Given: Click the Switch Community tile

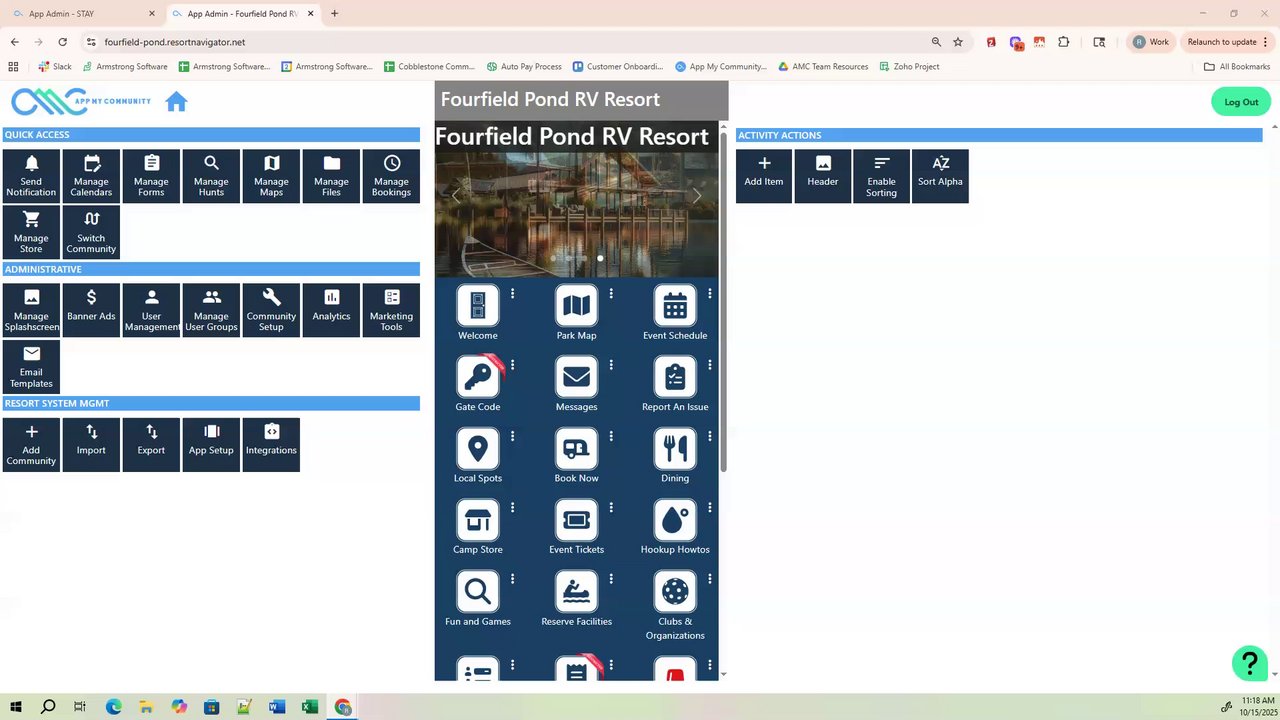Looking at the screenshot, I should click(91, 232).
